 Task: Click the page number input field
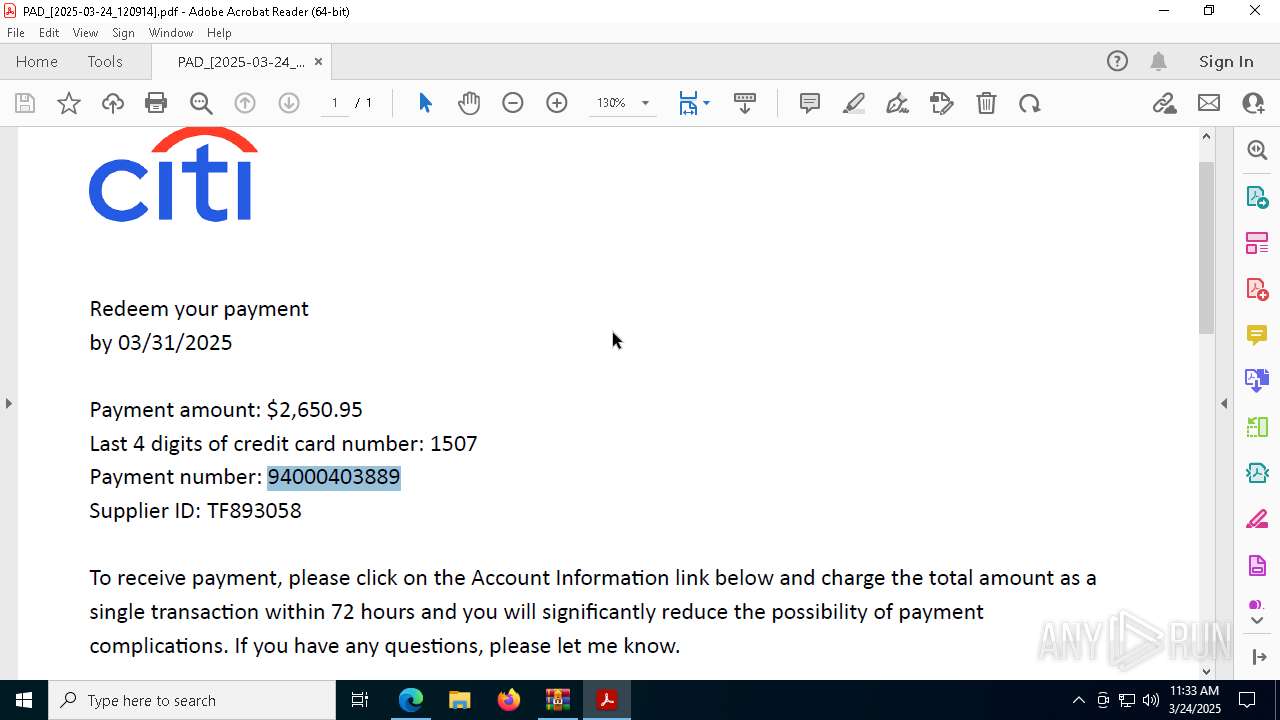point(335,103)
